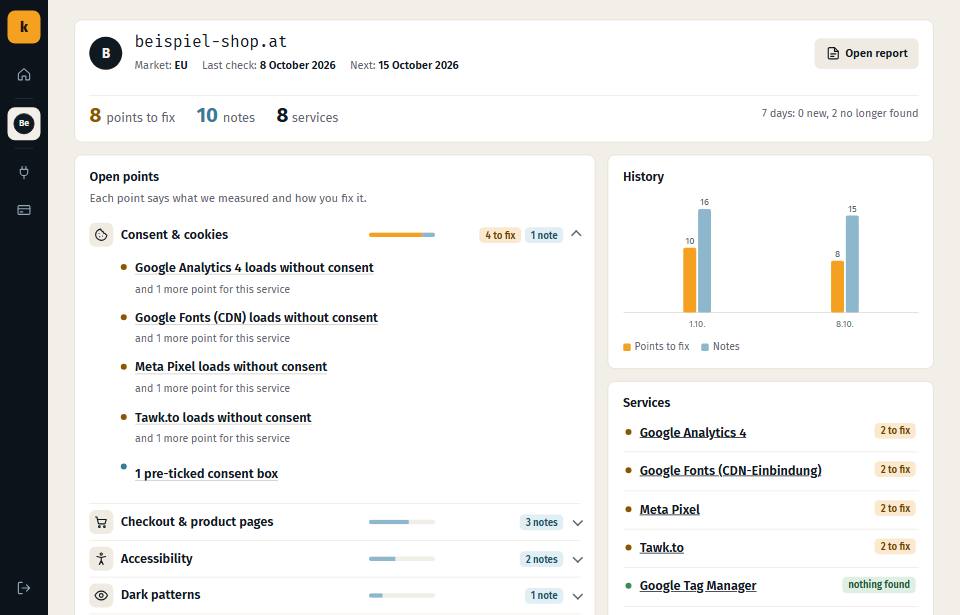Click 2 to fix badge for Google Analytics 4
960x615 pixels.
[895, 431]
